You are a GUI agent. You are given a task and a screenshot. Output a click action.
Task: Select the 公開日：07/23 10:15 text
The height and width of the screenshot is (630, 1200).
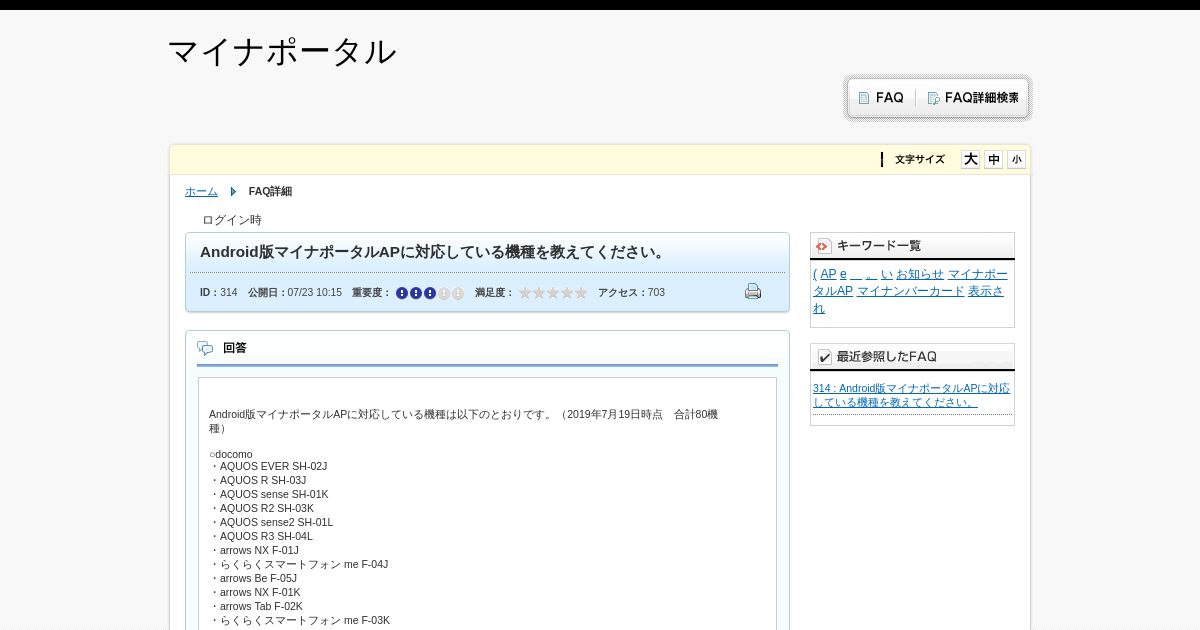(295, 293)
